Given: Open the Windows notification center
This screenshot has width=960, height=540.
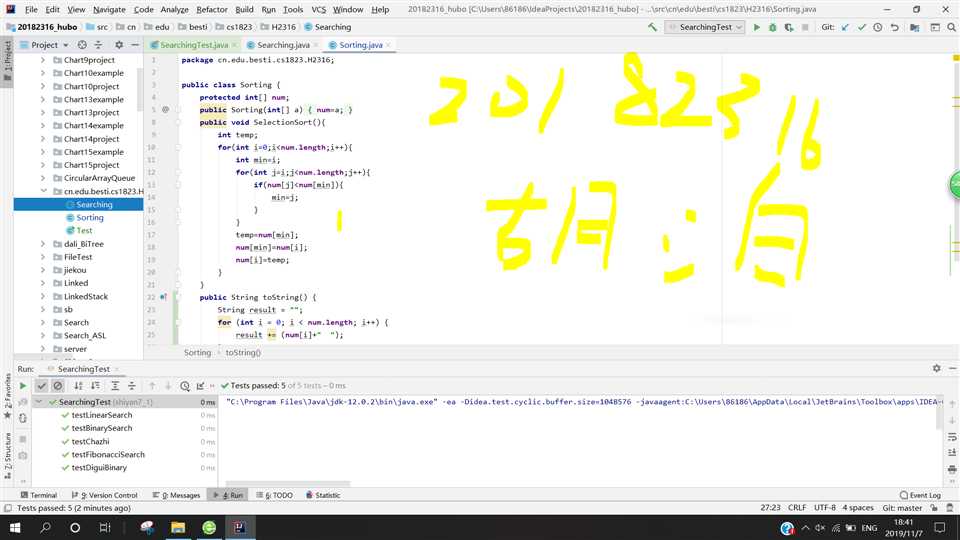Looking at the screenshot, I should tap(940, 527).
